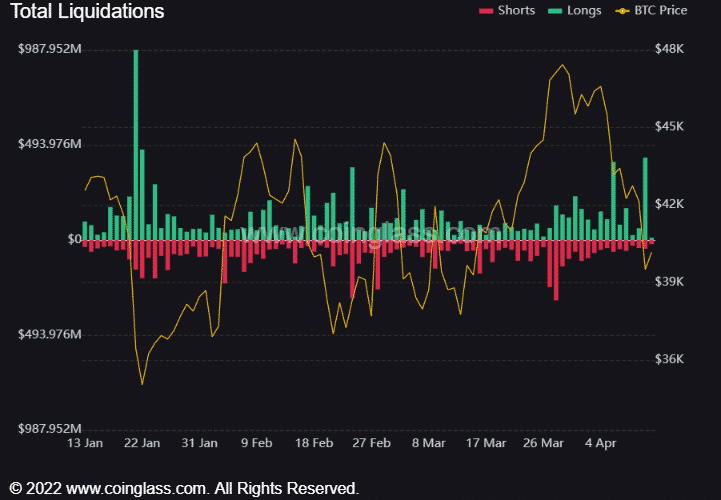721x500 pixels.
Task: Click the $36K price axis label
Action: [670, 359]
